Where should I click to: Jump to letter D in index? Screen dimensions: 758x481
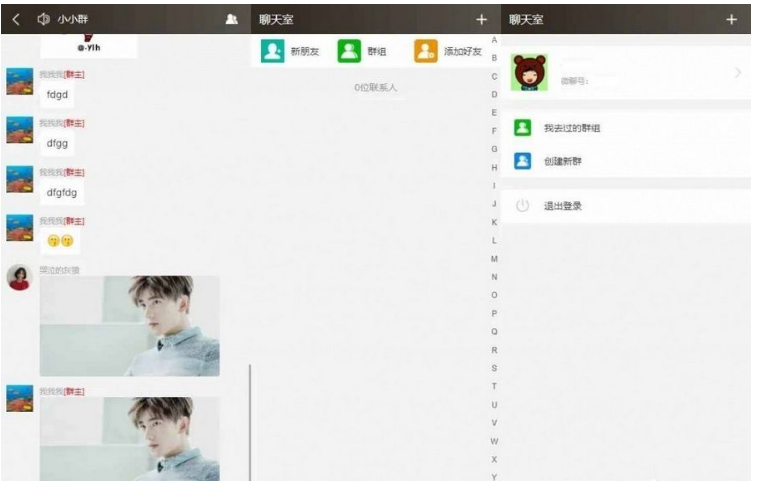point(494,94)
